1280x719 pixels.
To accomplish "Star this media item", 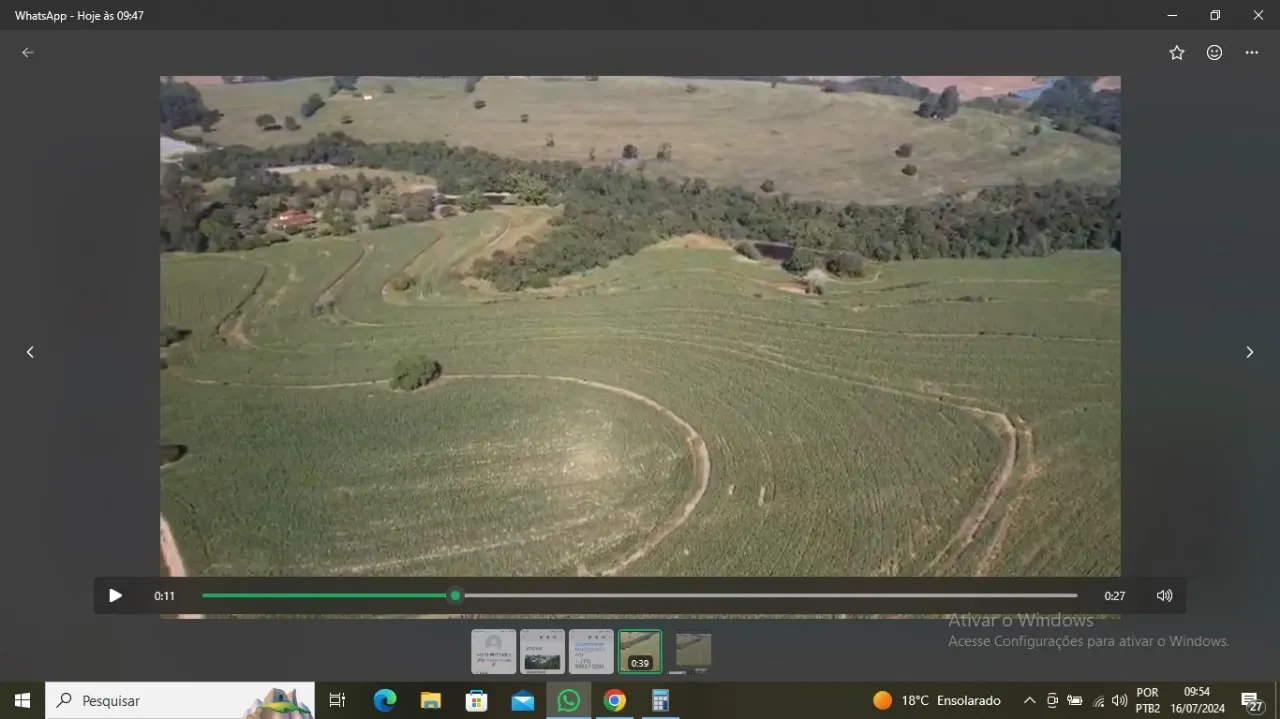I will (x=1177, y=53).
